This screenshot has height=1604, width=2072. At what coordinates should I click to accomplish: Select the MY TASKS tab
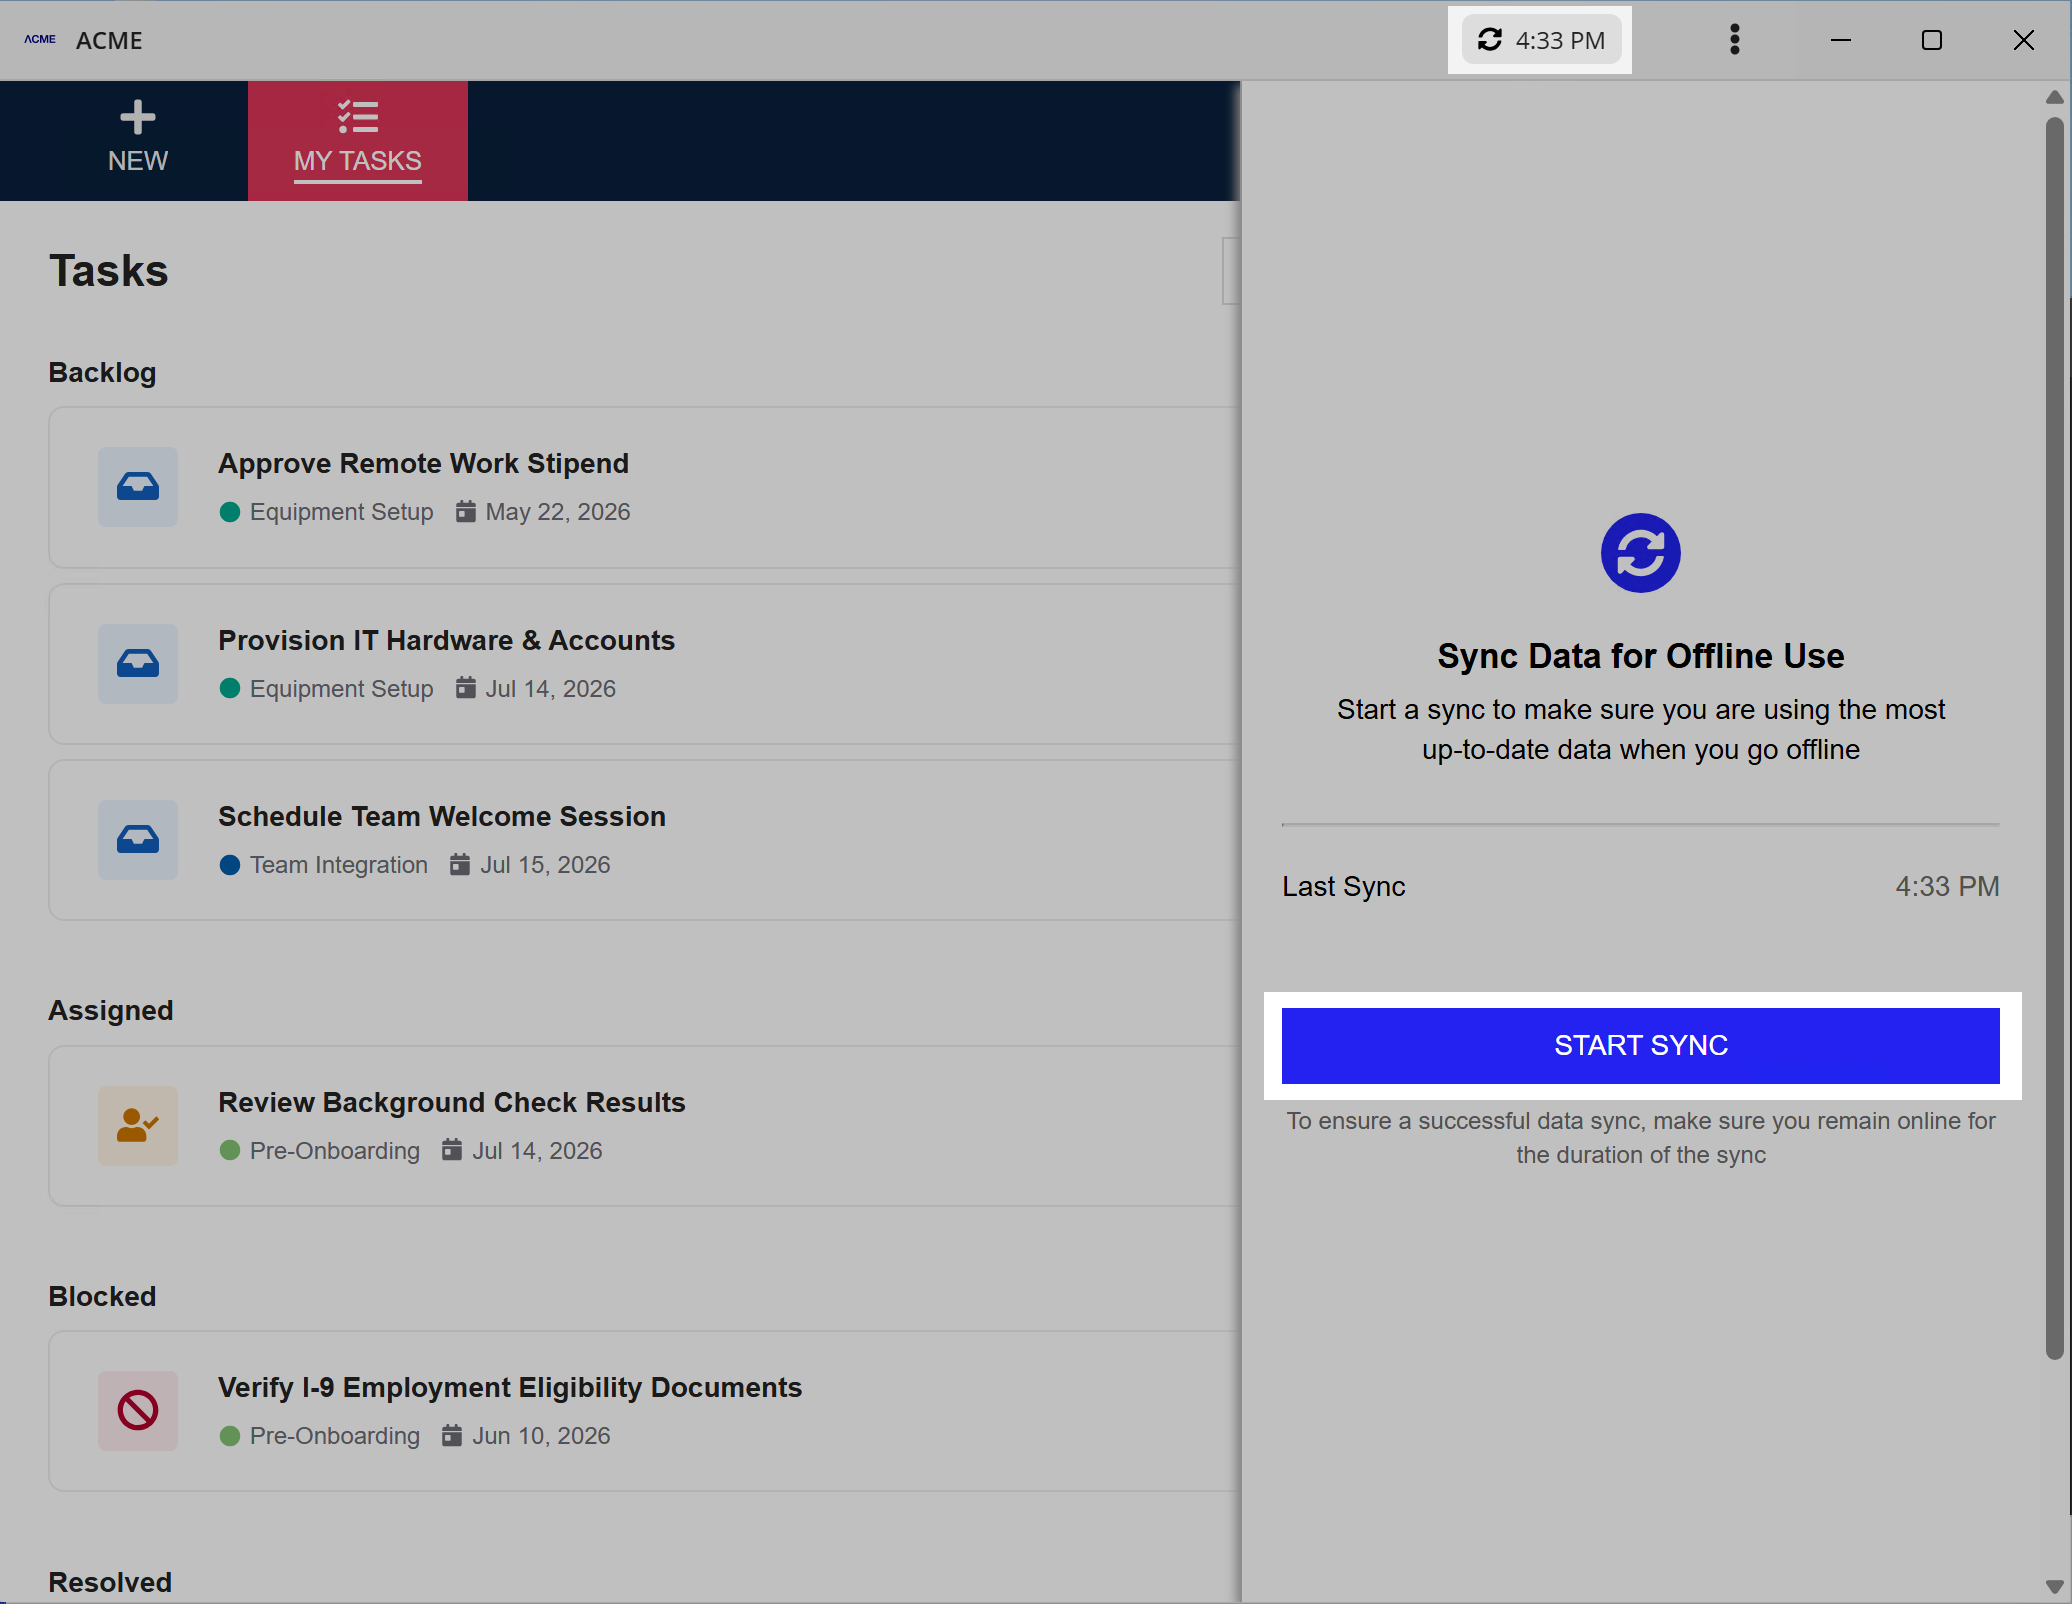click(x=358, y=141)
